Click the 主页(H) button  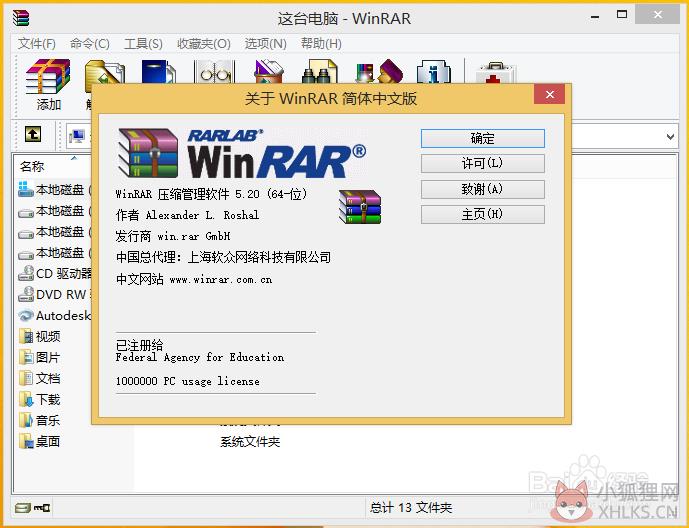pyautogui.click(x=482, y=214)
